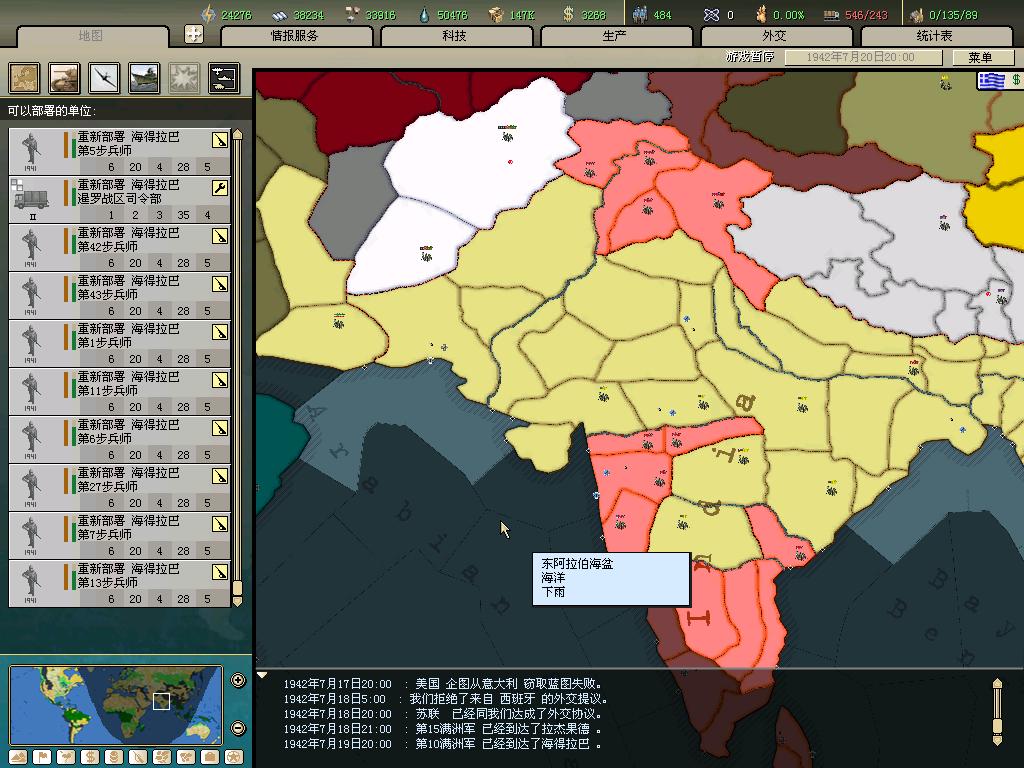1024x768 pixels.
Task: Toggle victory points star map mode
Action: coord(234,757)
